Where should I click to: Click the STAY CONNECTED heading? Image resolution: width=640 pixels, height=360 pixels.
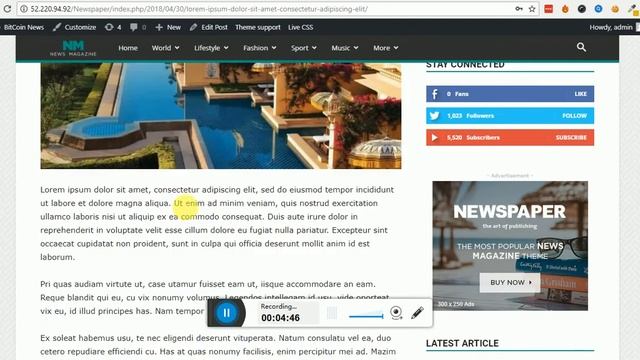(465, 65)
